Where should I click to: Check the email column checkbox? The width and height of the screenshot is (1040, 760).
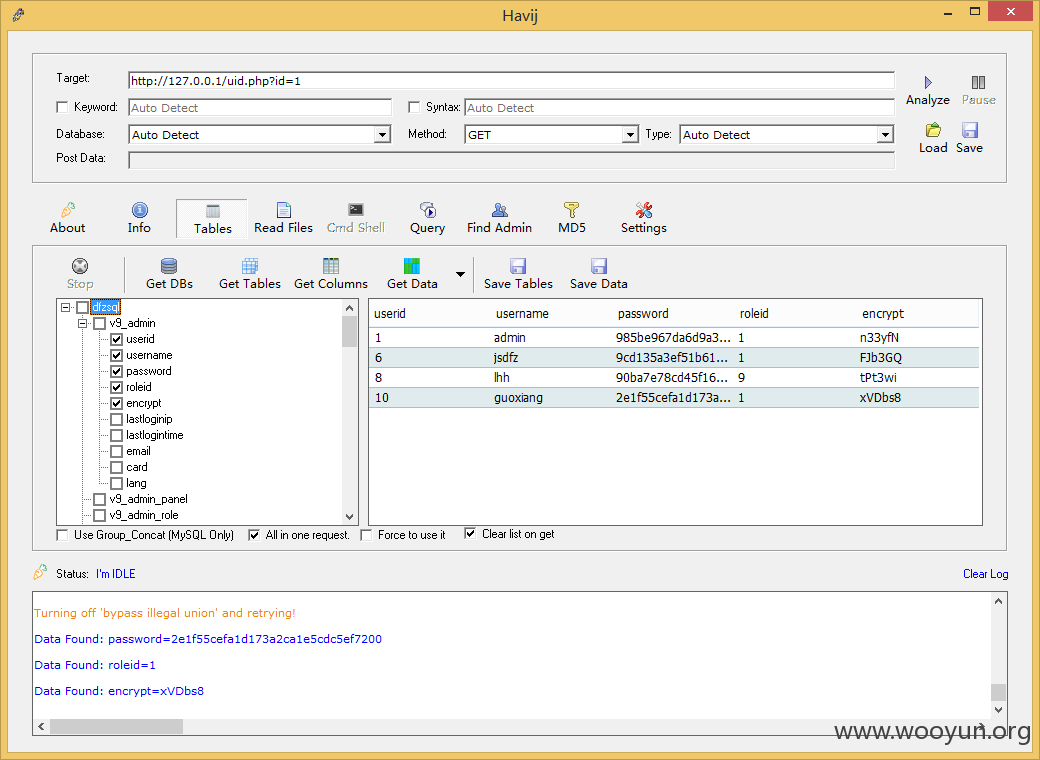116,451
